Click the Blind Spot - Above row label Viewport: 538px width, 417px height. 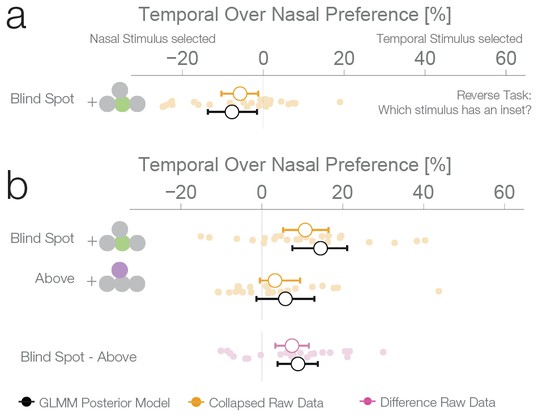click(79, 357)
